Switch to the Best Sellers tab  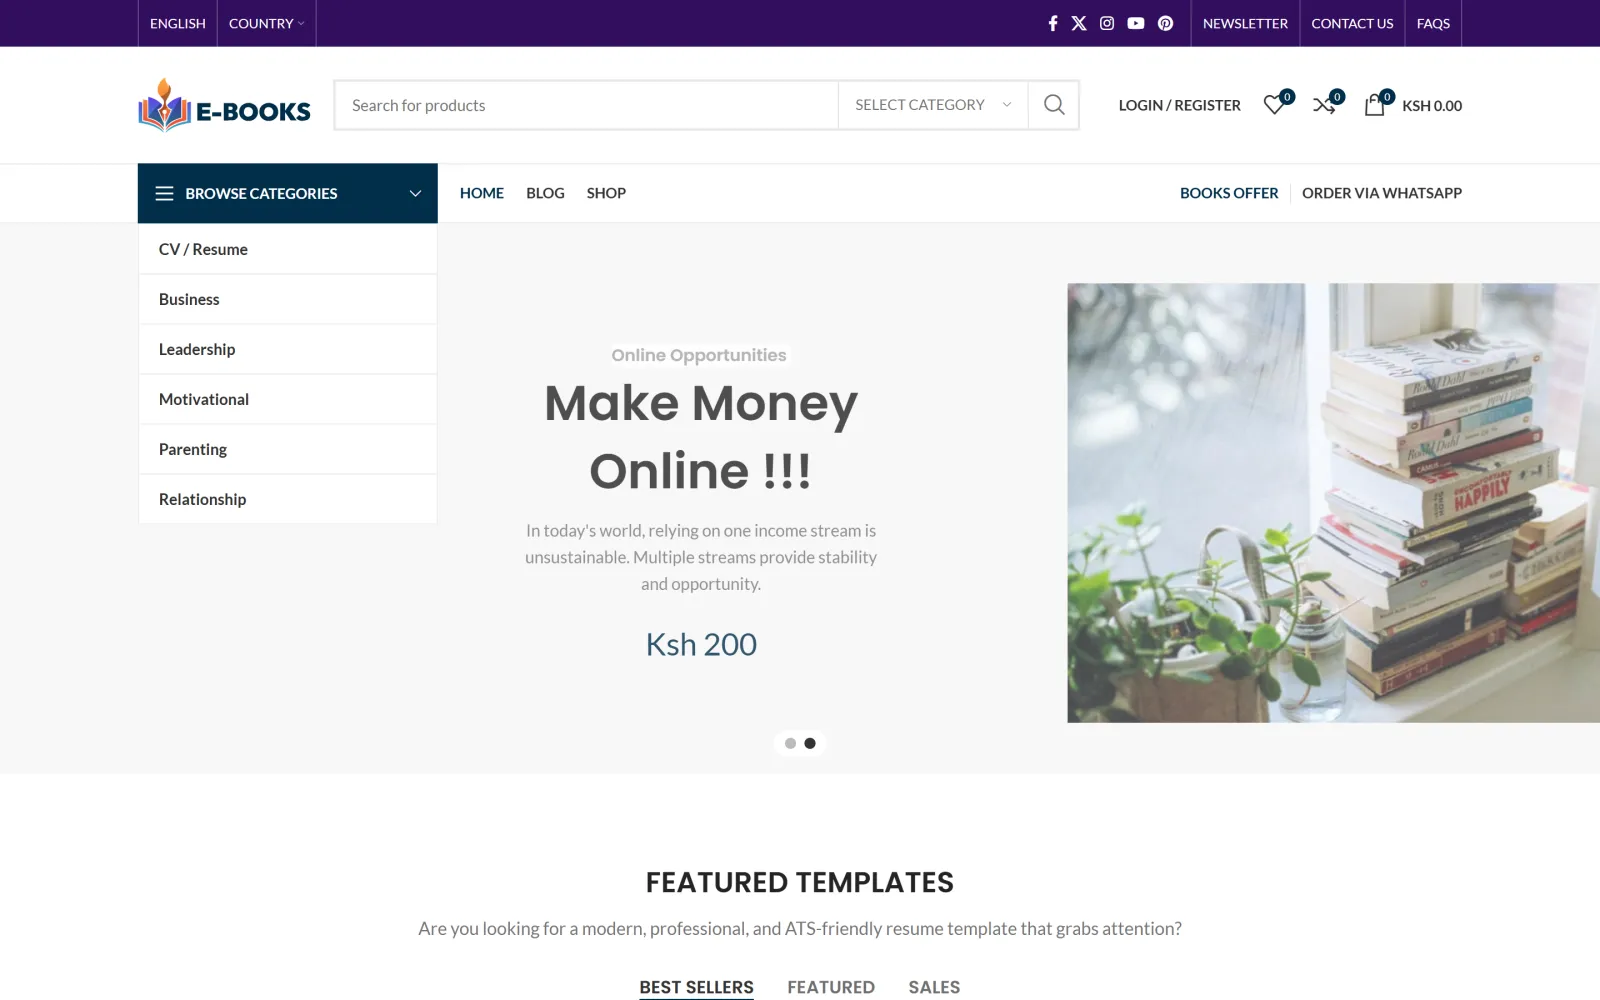pyautogui.click(x=697, y=987)
